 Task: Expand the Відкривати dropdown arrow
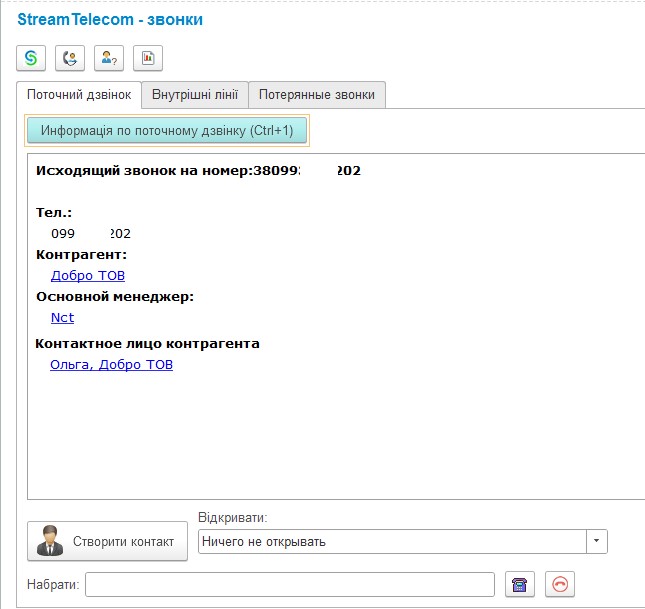pyautogui.click(x=596, y=541)
